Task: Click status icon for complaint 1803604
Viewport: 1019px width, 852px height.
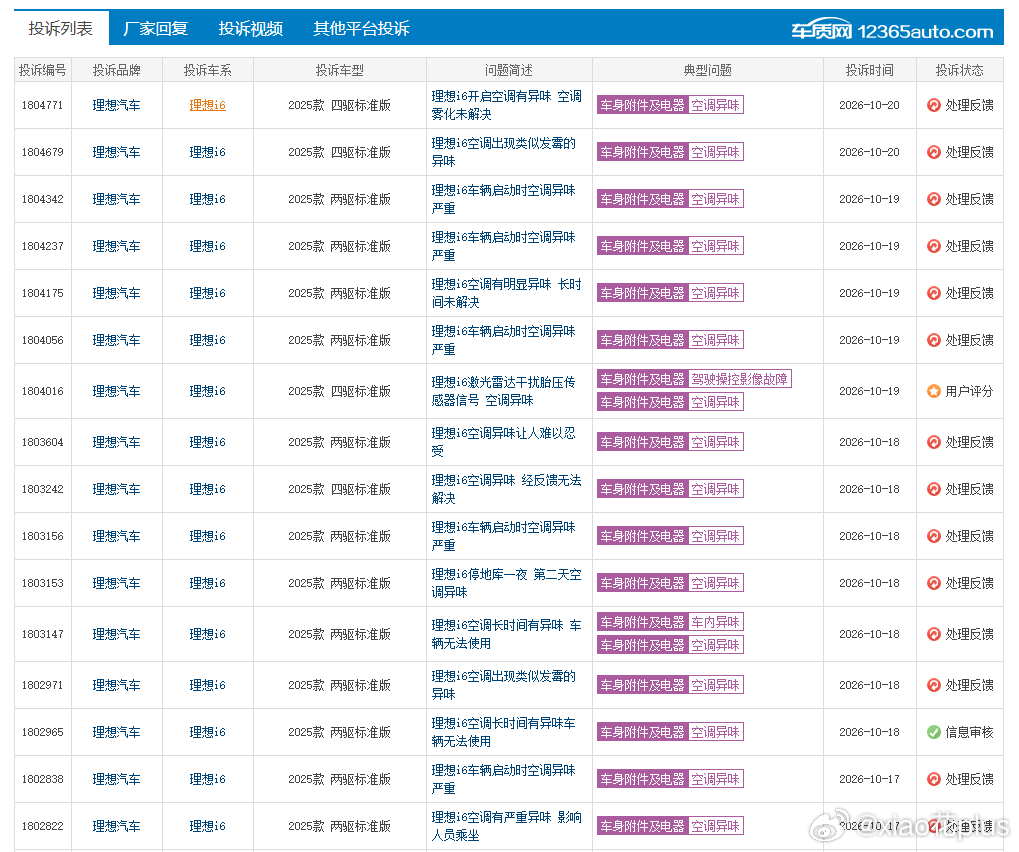Action: point(934,442)
